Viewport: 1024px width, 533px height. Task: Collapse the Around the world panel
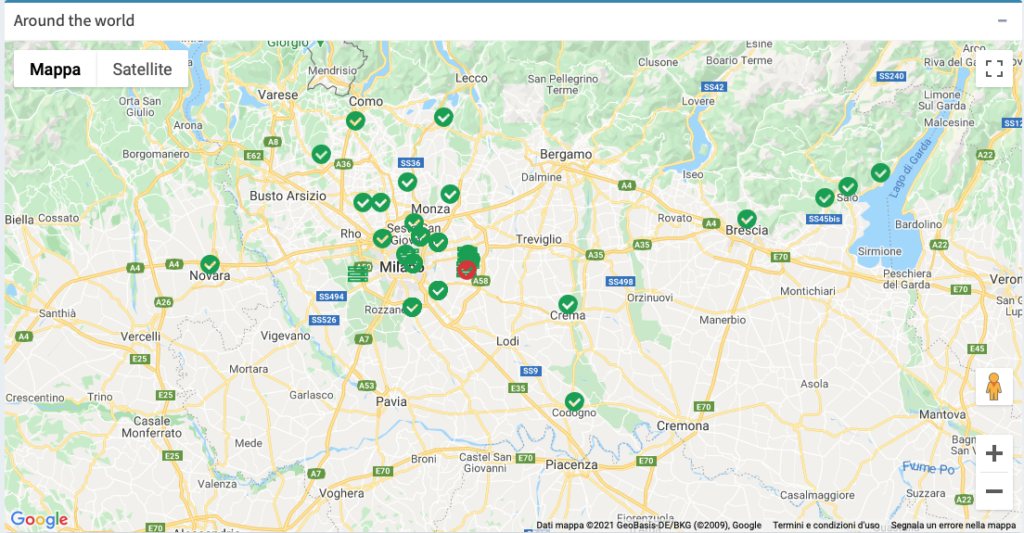coord(1002,21)
